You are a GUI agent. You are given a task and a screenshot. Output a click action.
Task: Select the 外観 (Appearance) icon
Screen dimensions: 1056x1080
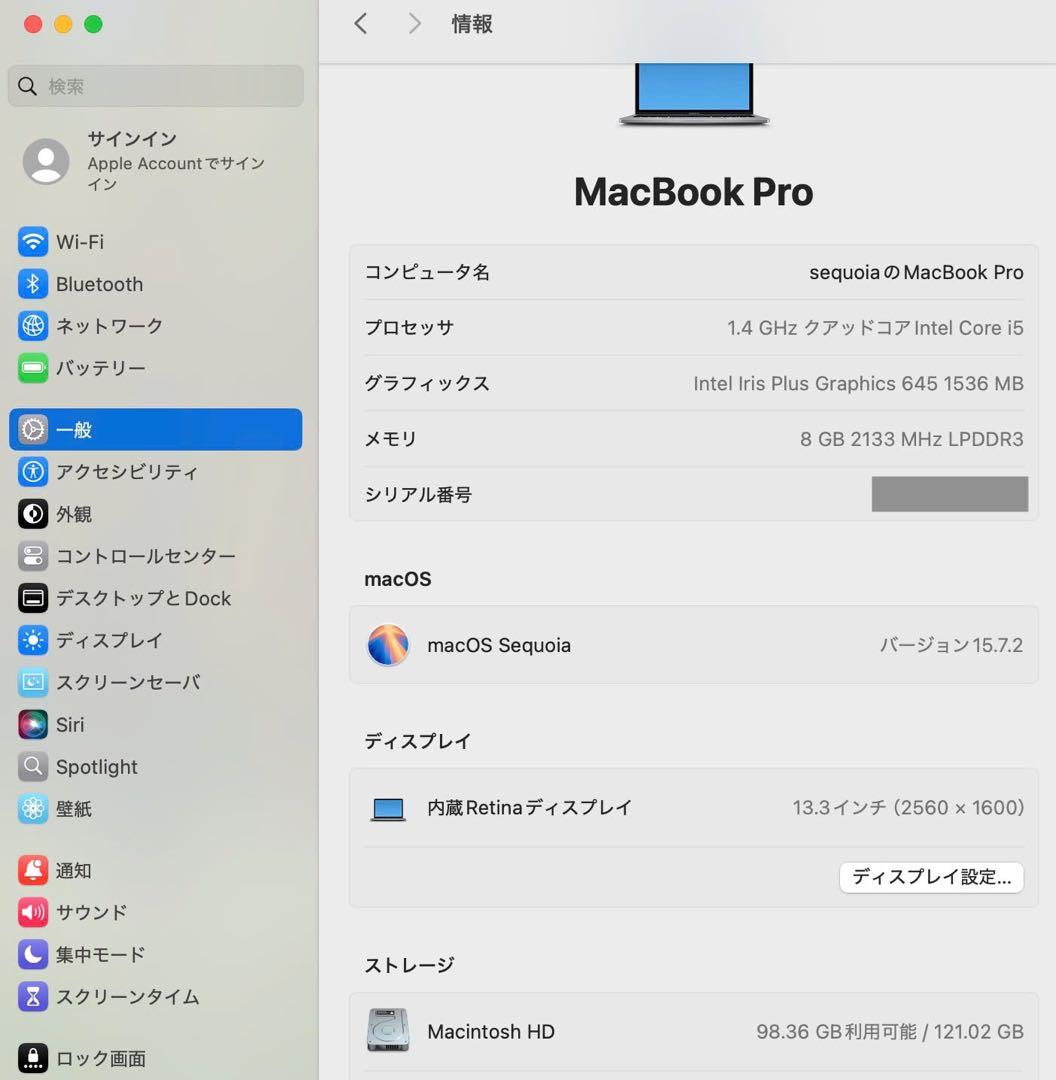click(33, 514)
